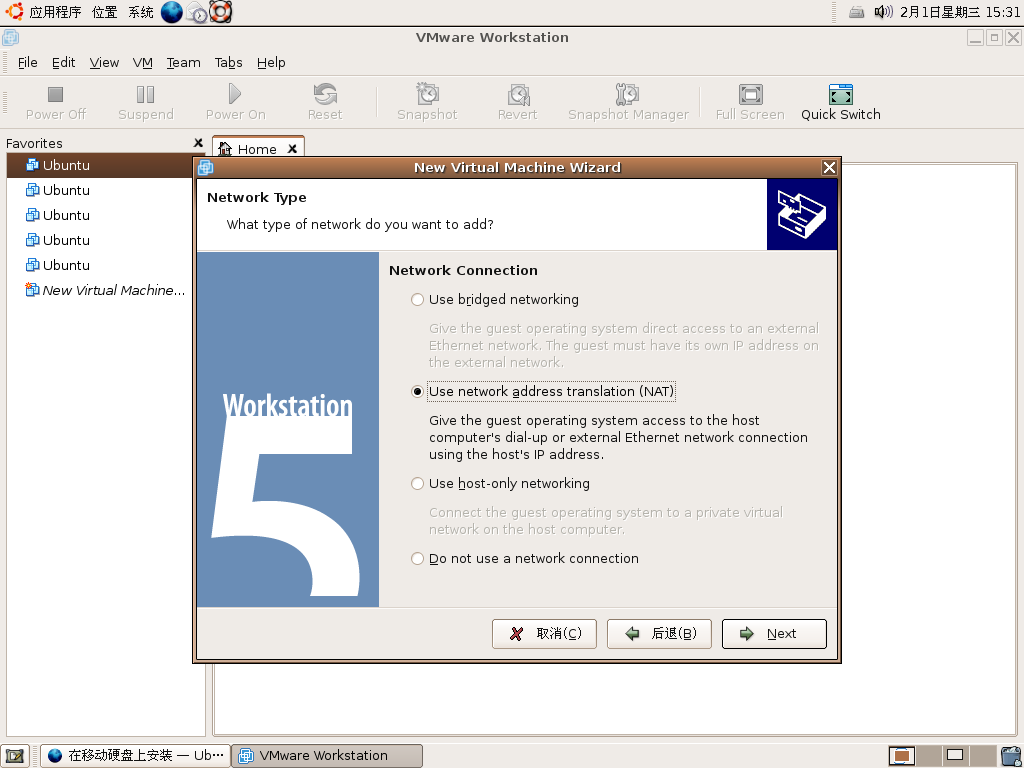Select Use network address translation (NAT)

pos(542,392)
